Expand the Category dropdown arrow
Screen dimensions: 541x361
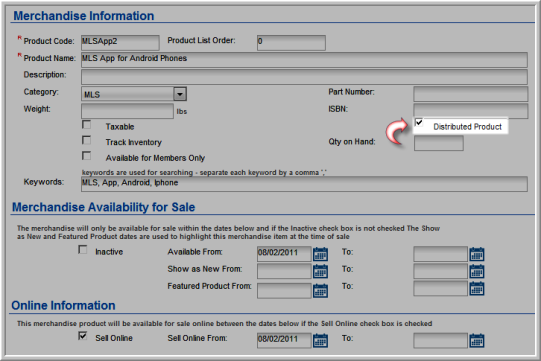point(180,94)
